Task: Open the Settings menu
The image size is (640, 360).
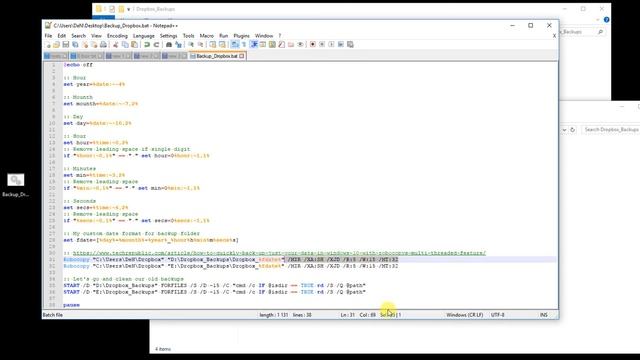Action: point(168,36)
